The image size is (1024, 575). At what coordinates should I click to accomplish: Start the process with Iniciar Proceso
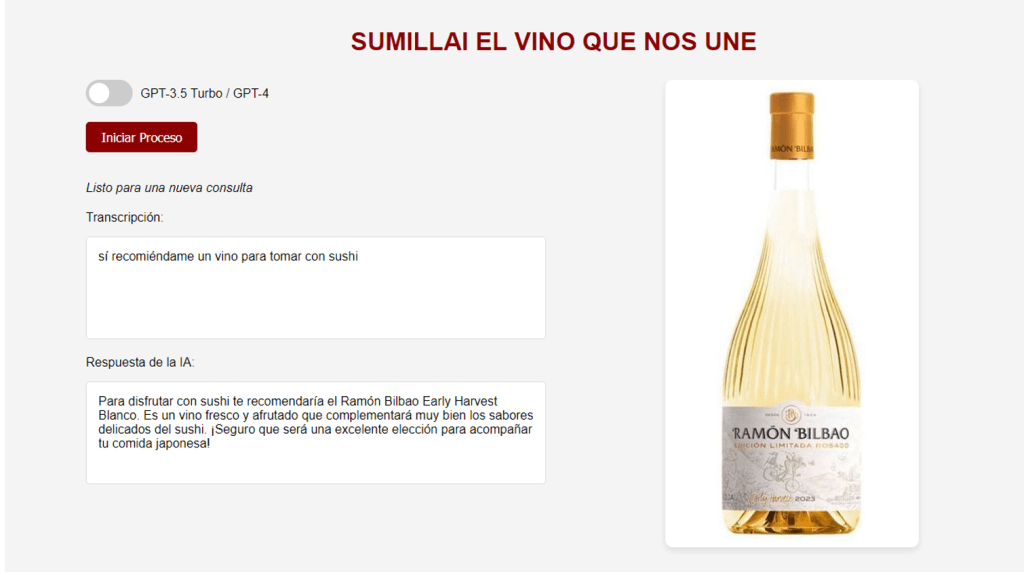coord(141,137)
